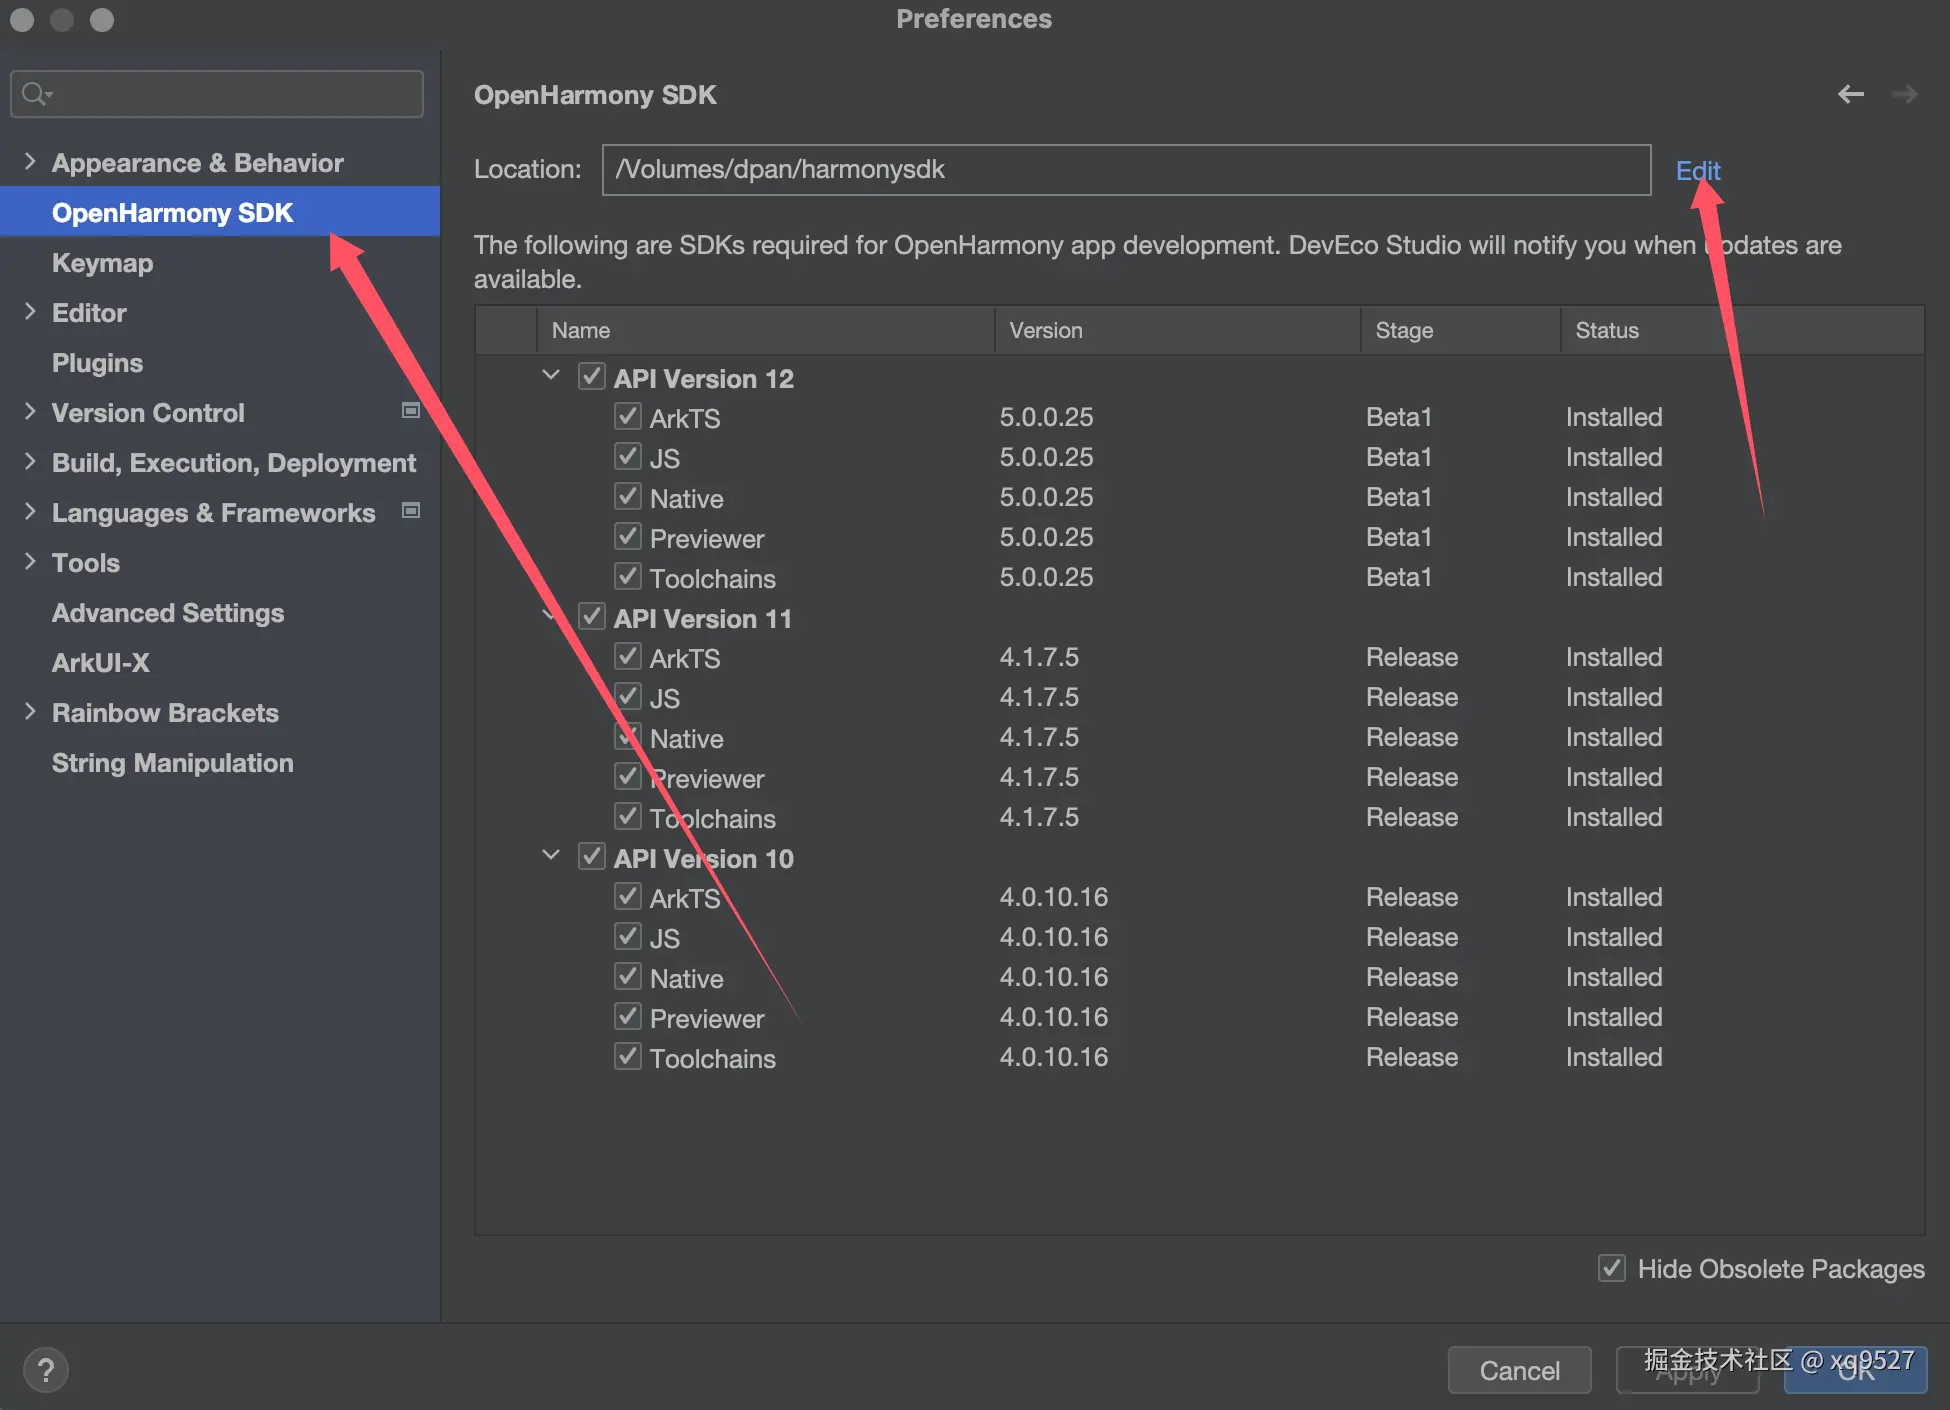Click the Version column header
The height and width of the screenshot is (1410, 1950).
pyautogui.click(x=1046, y=331)
